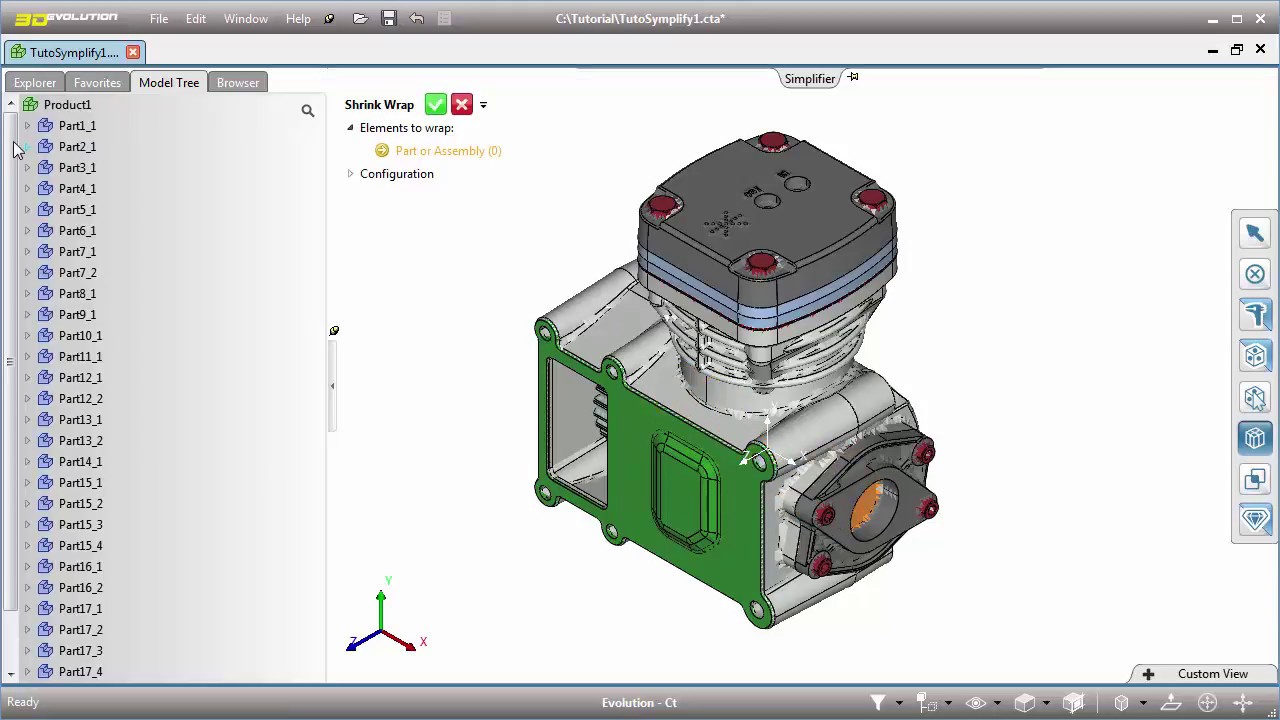Click the Part or Assembly (0) selector
Image resolution: width=1280 pixels, height=720 pixels.
pyautogui.click(x=448, y=151)
